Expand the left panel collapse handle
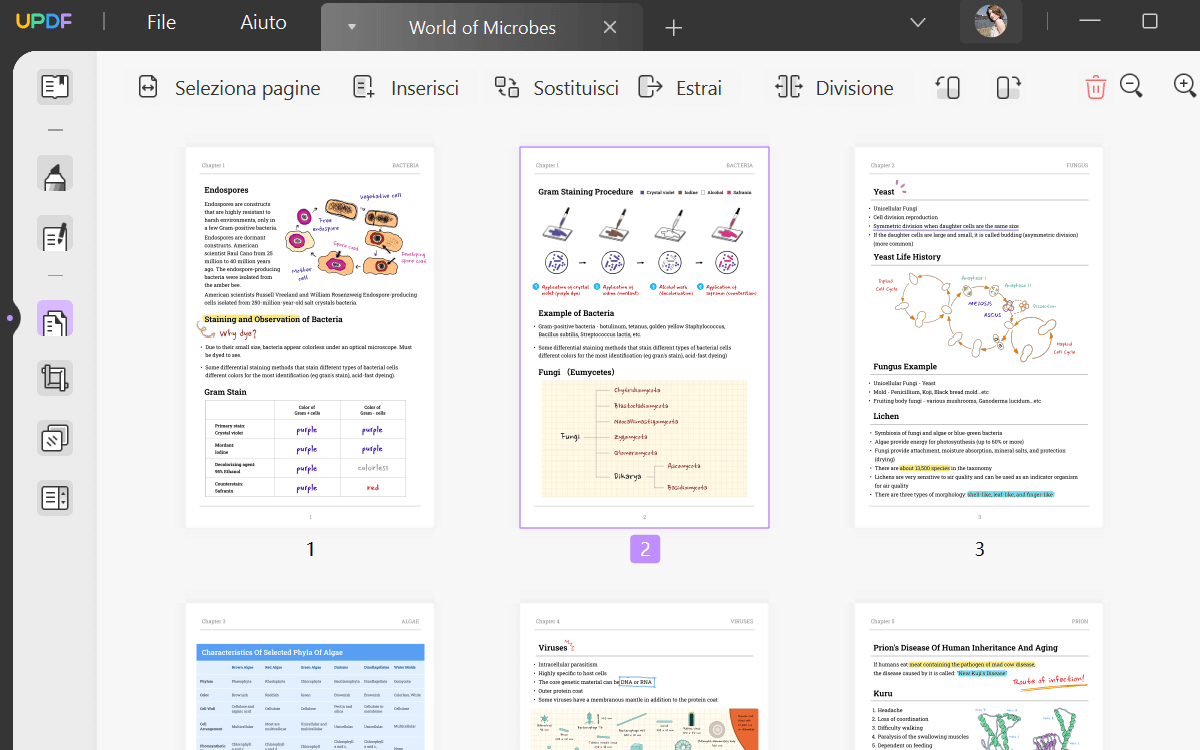 [x=9, y=318]
